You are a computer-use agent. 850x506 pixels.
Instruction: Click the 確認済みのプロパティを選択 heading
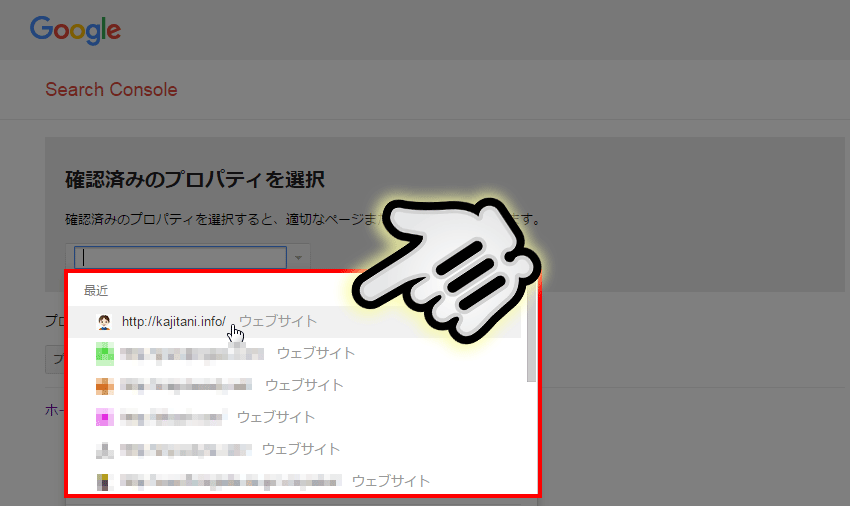195,180
